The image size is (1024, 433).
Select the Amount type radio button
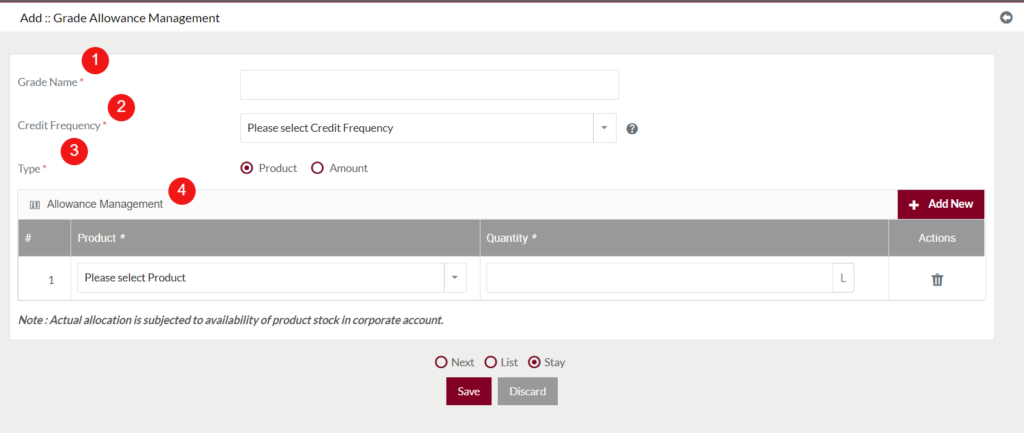[317, 168]
